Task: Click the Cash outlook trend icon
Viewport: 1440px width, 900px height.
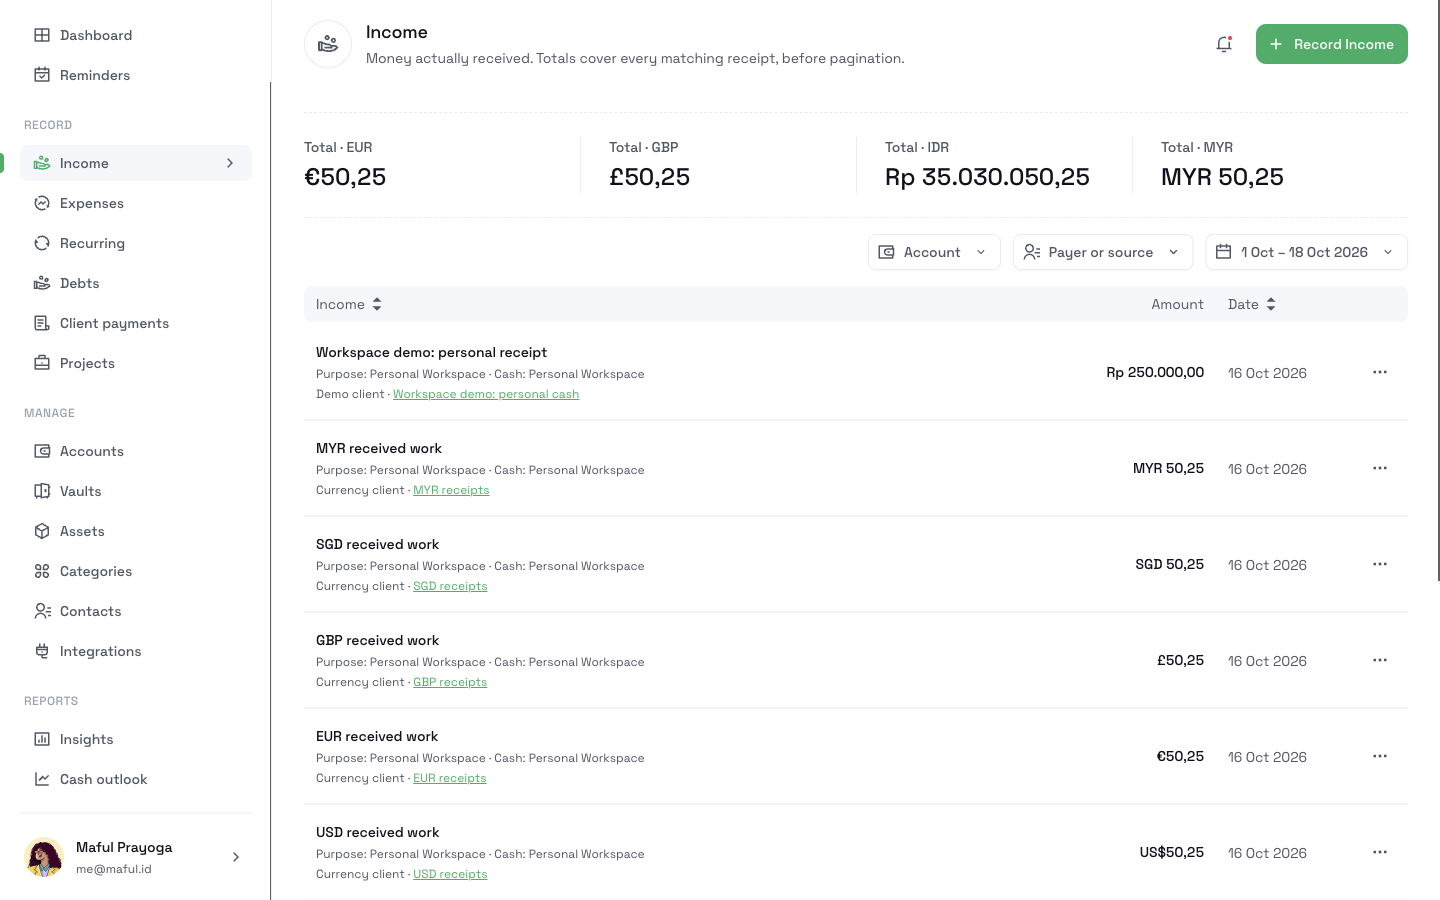Action: (42, 779)
